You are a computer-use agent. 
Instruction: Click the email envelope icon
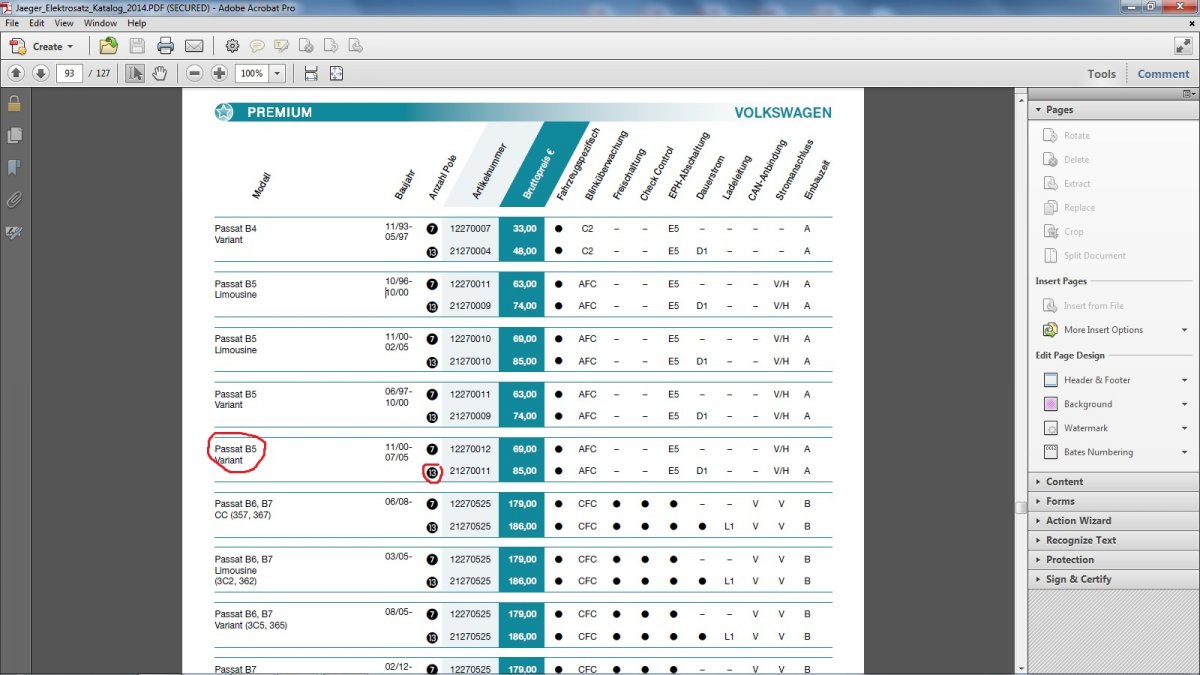[x=194, y=46]
